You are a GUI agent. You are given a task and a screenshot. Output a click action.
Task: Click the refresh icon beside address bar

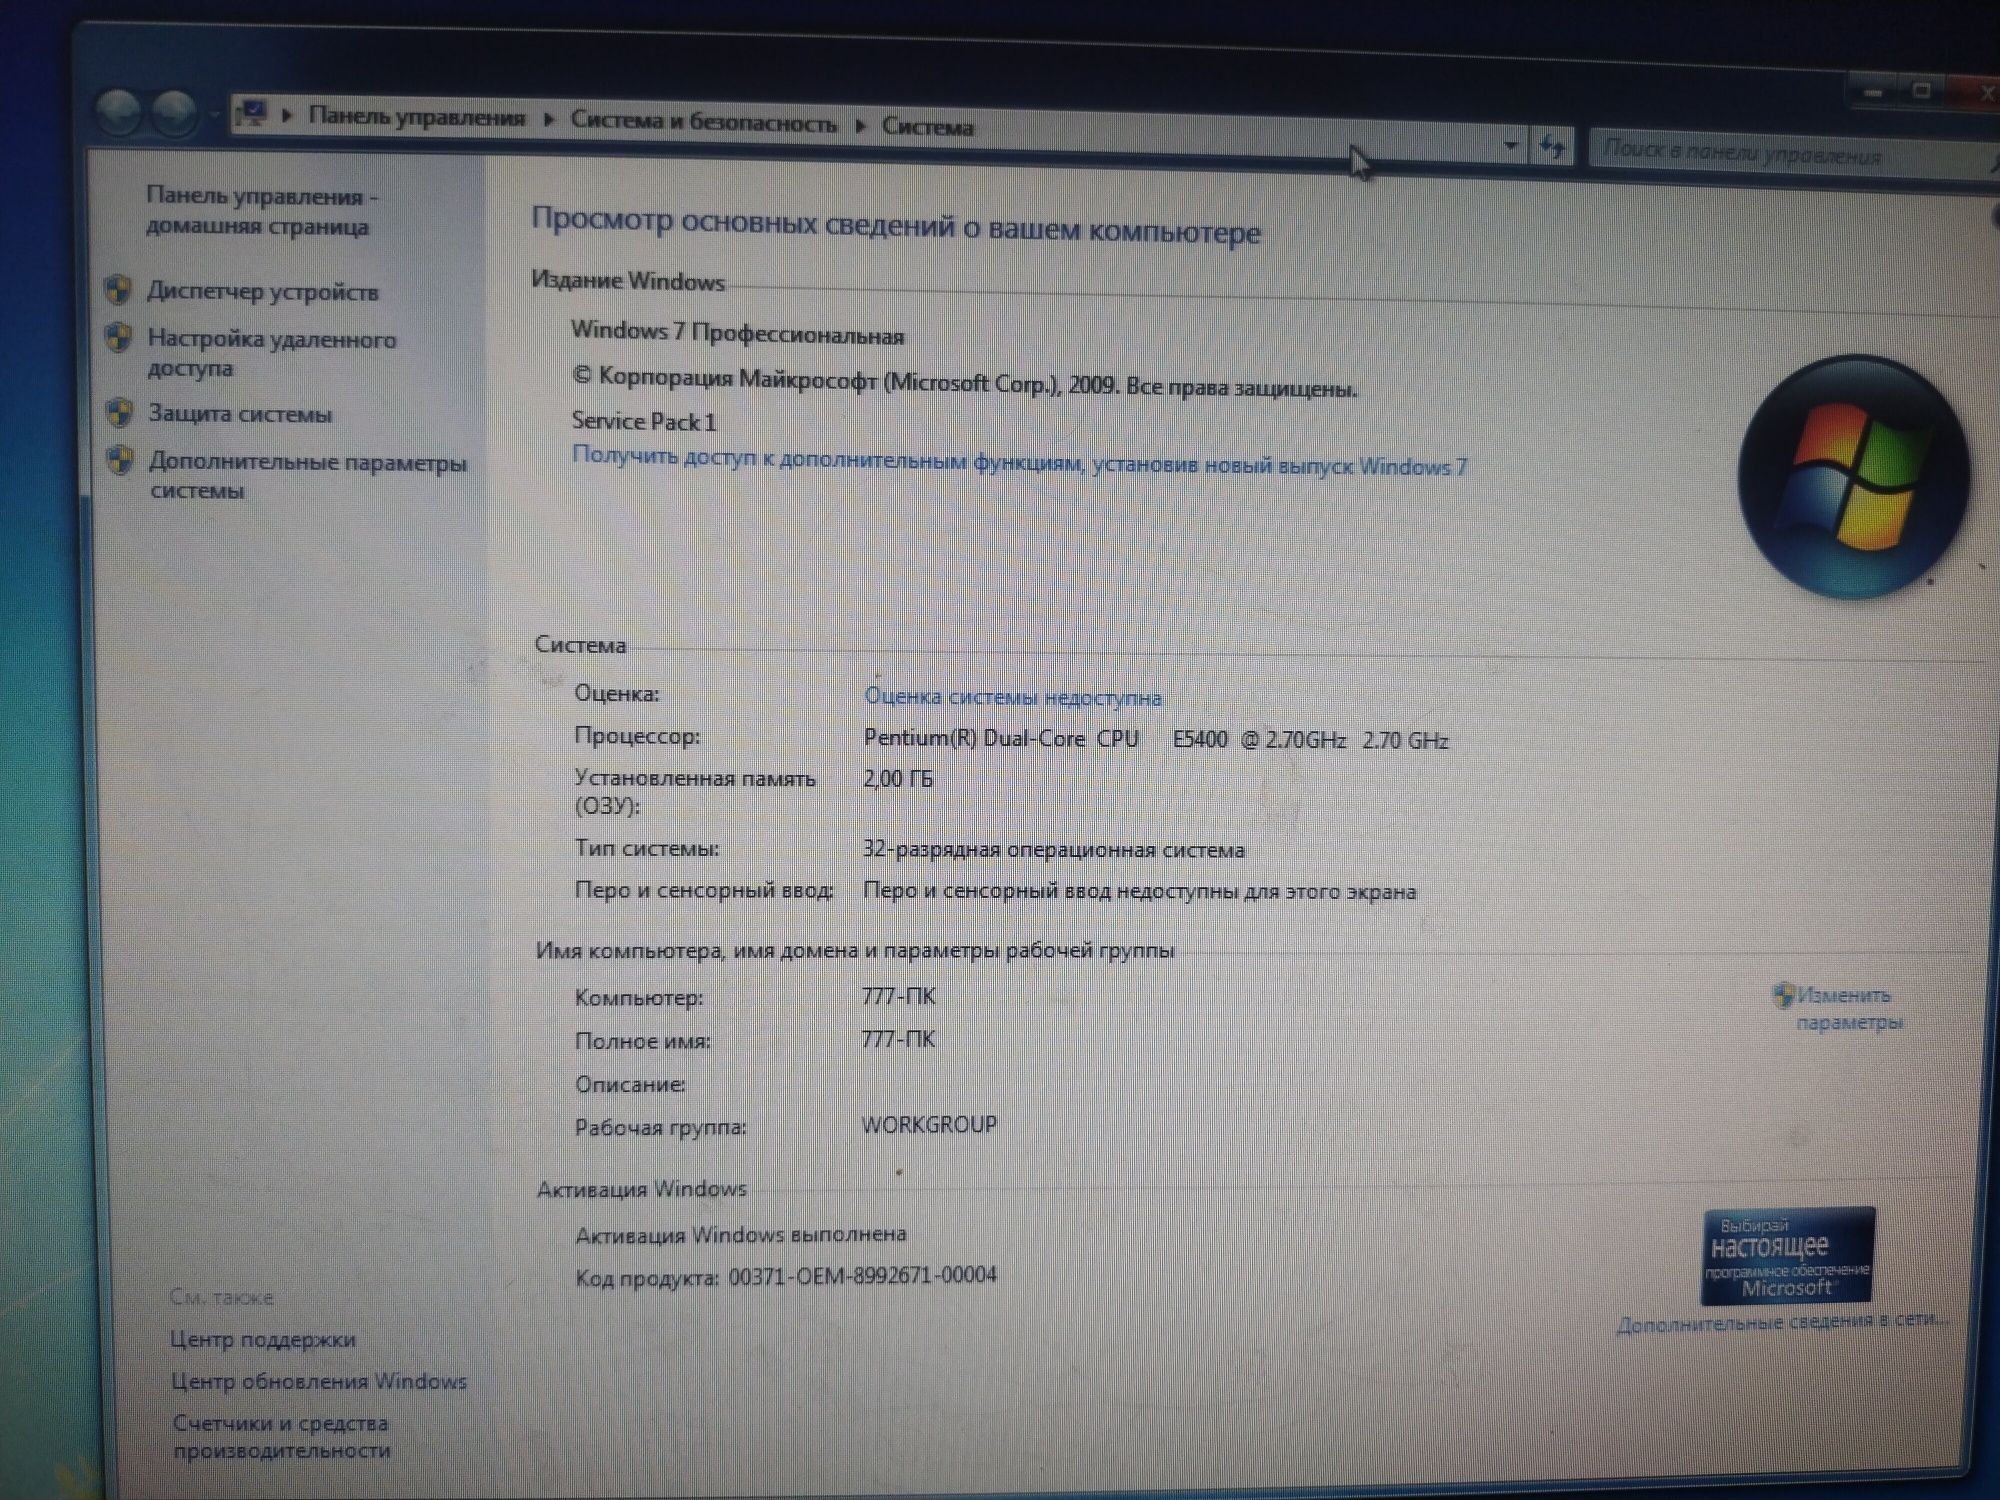(x=1552, y=147)
